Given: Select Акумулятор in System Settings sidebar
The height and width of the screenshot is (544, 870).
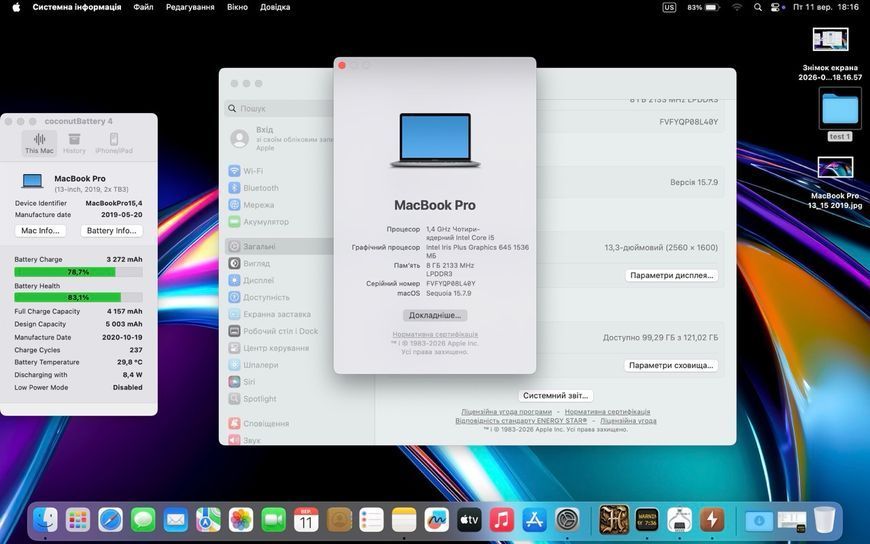Looking at the screenshot, I should [280, 221].
